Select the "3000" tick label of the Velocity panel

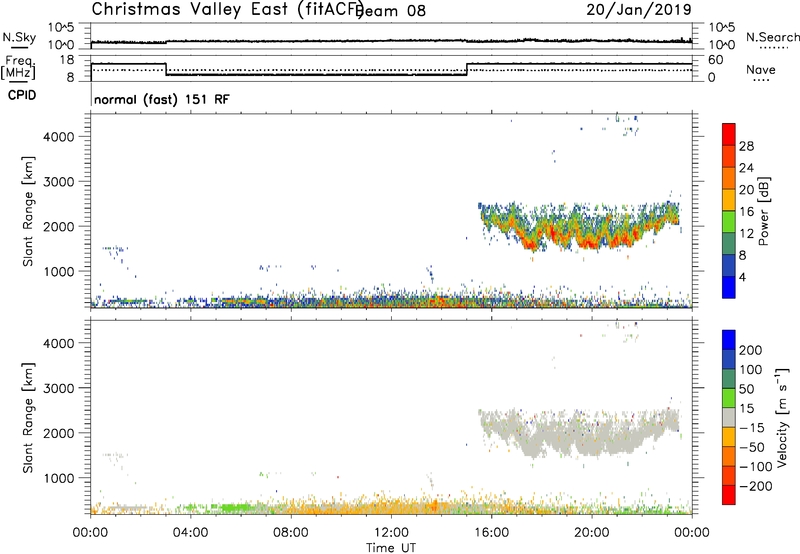click(x=58, y=388)
